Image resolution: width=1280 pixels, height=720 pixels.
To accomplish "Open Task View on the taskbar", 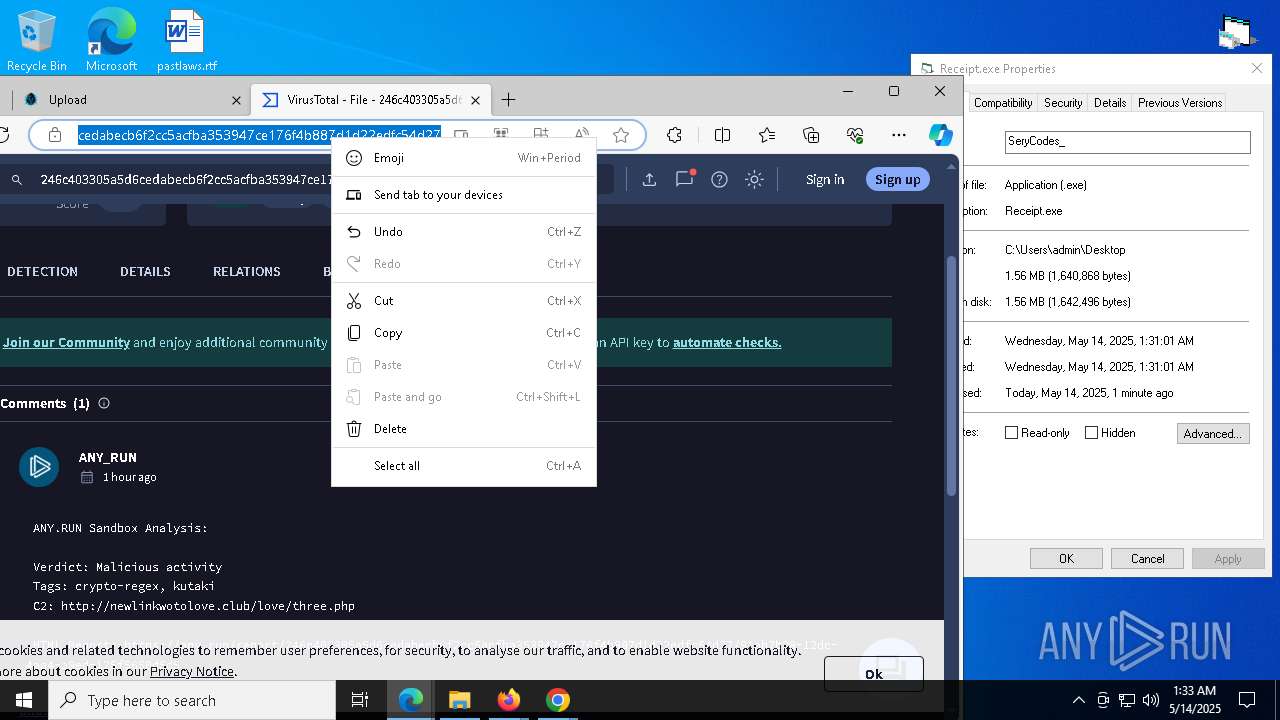I will click(360, 700).
